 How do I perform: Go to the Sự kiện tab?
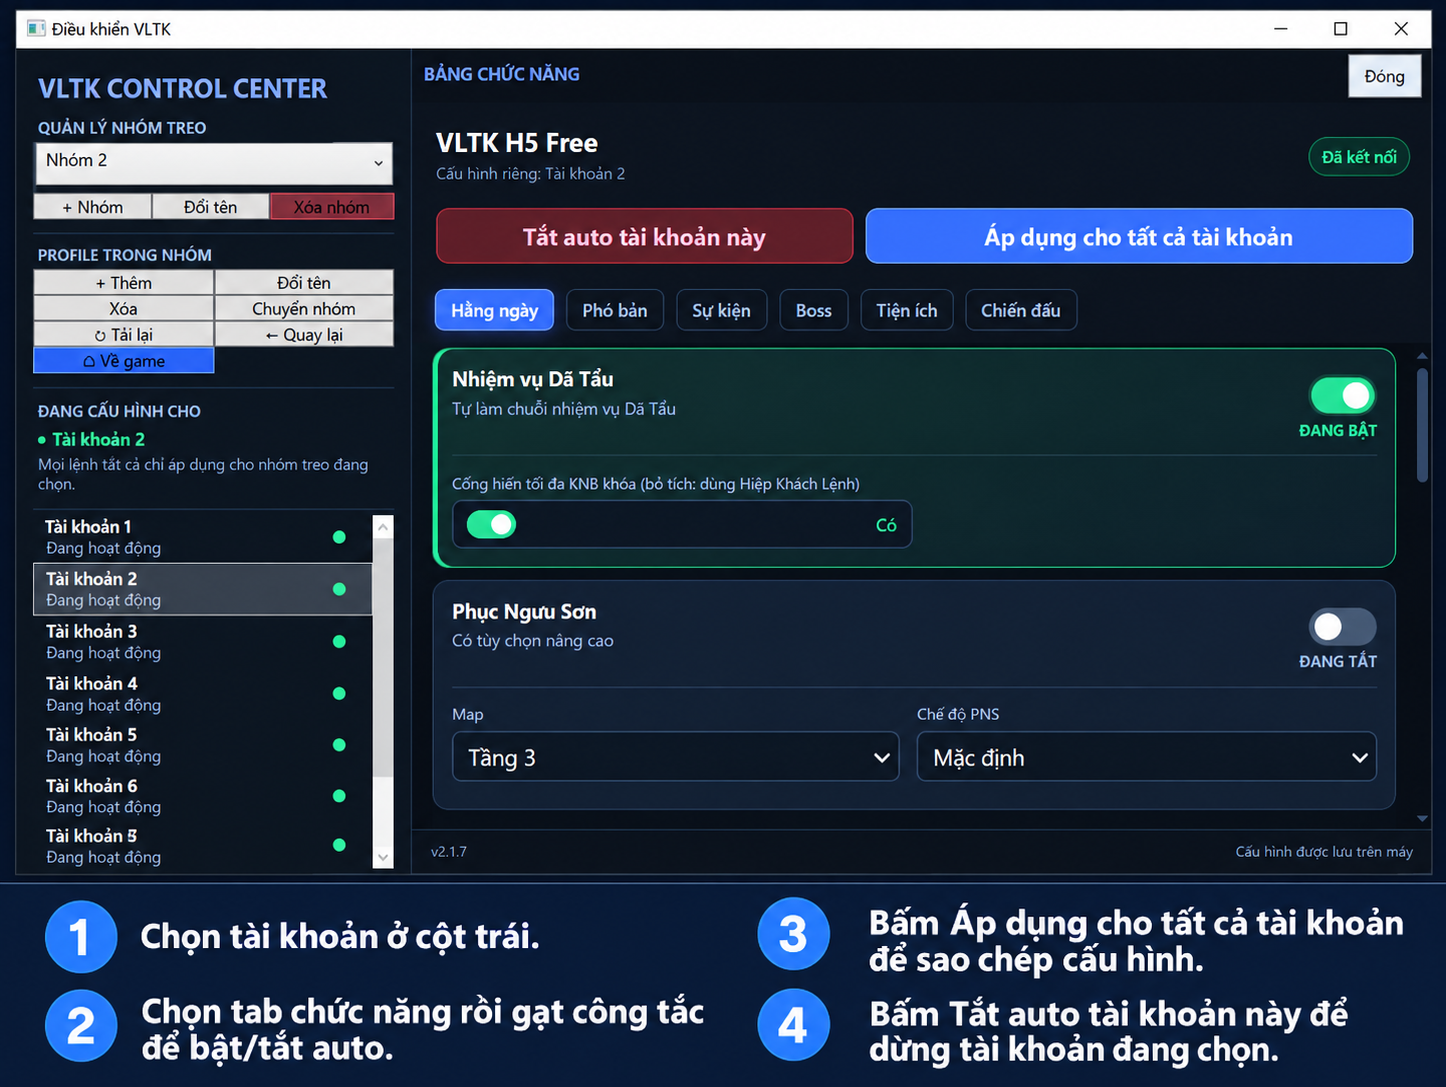pyautogui.click(x=721, y=310)
